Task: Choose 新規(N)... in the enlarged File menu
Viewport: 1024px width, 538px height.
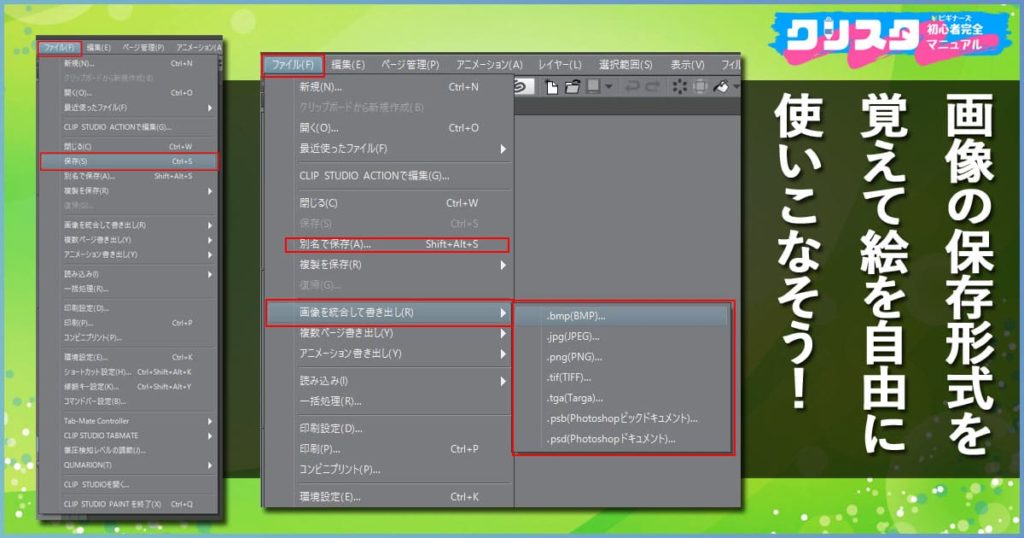Action: [x=389, y=87]
